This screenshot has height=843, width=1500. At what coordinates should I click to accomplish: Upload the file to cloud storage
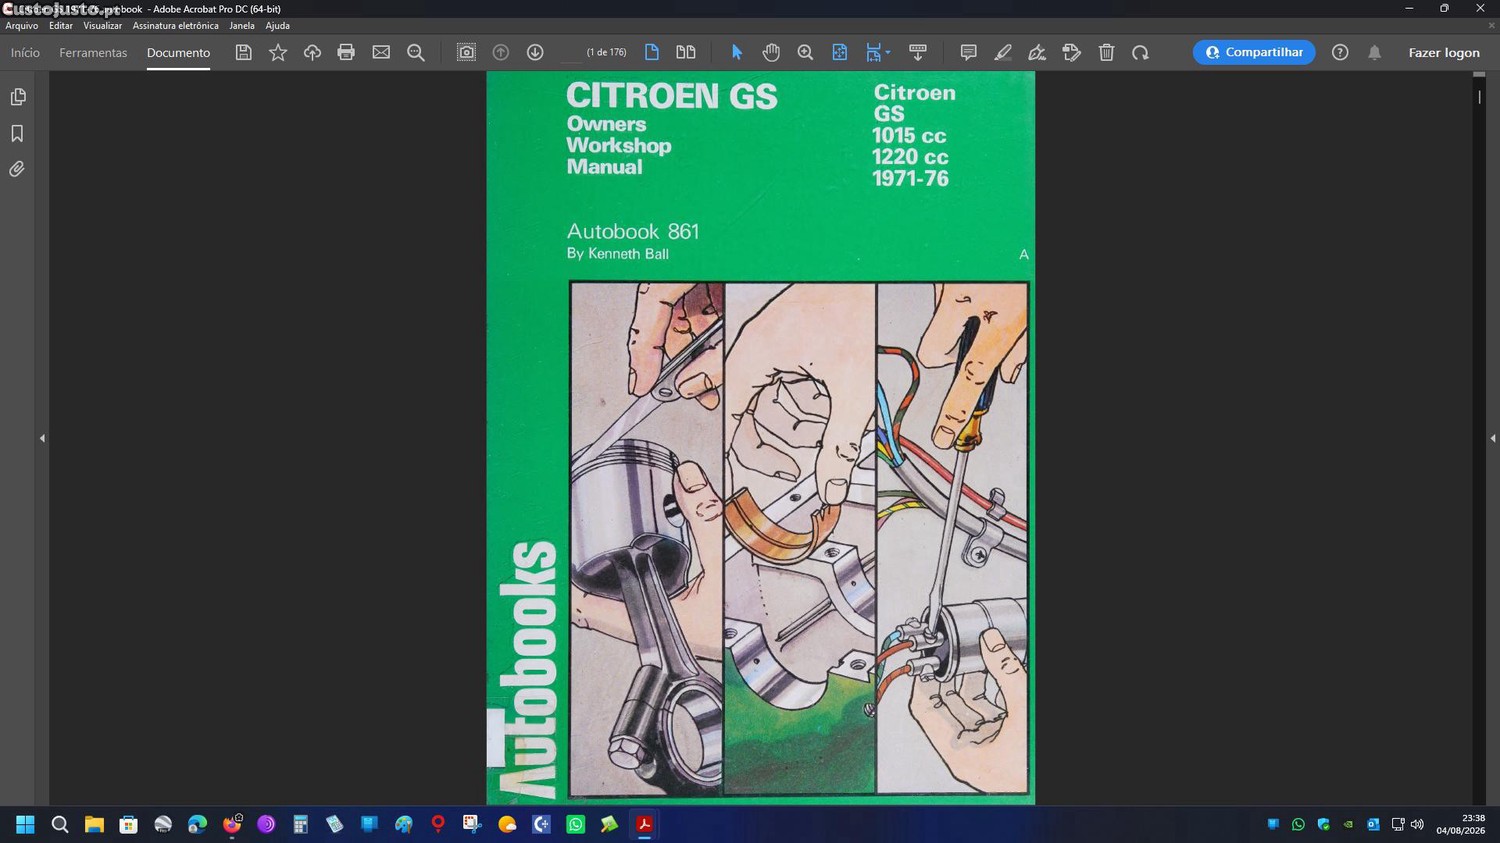pyautogui.click(x=312, y=52)
